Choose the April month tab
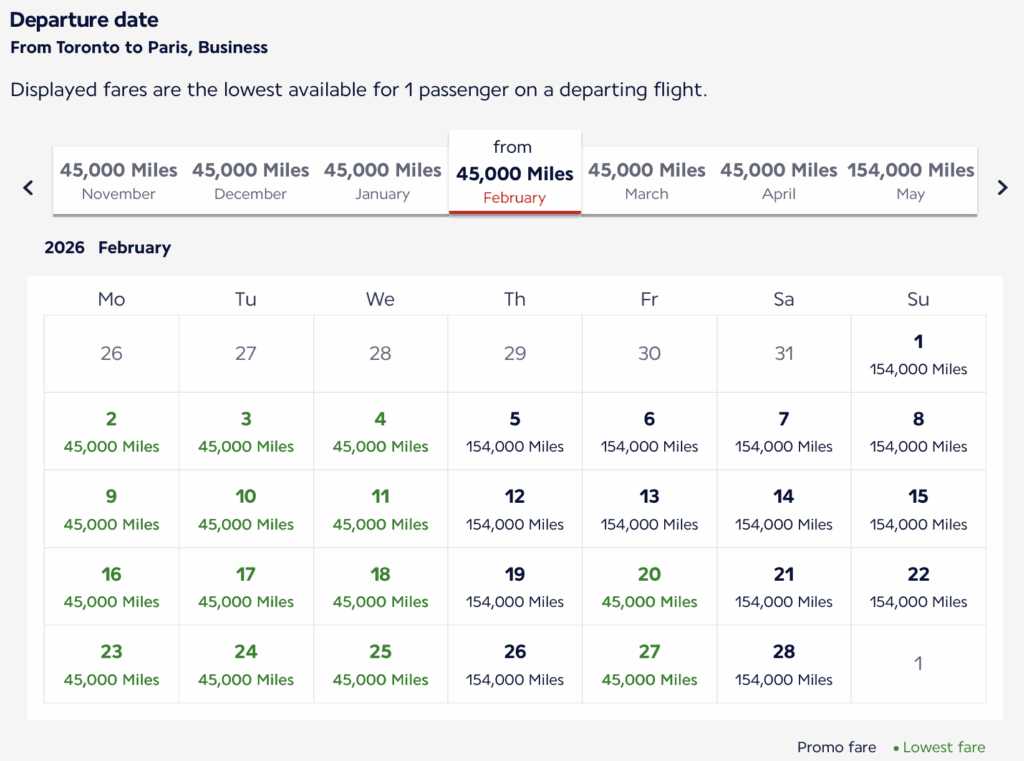The image size is (1024, 761). click(779, 181)
